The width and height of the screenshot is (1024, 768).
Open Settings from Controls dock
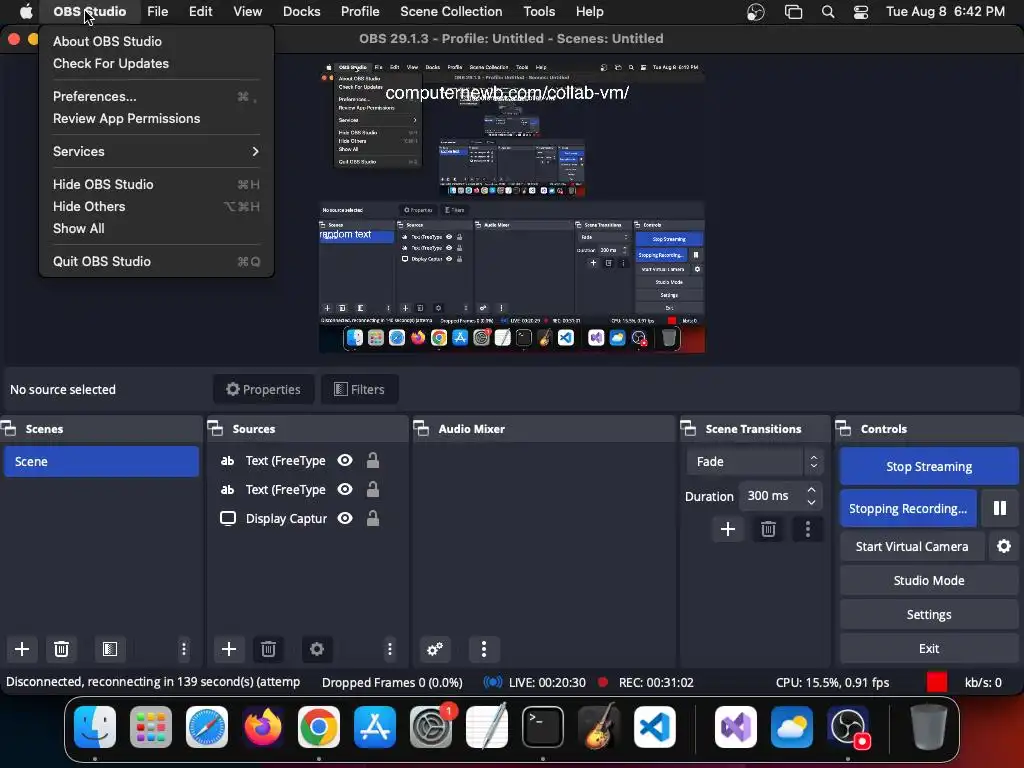tap(929, 614)
